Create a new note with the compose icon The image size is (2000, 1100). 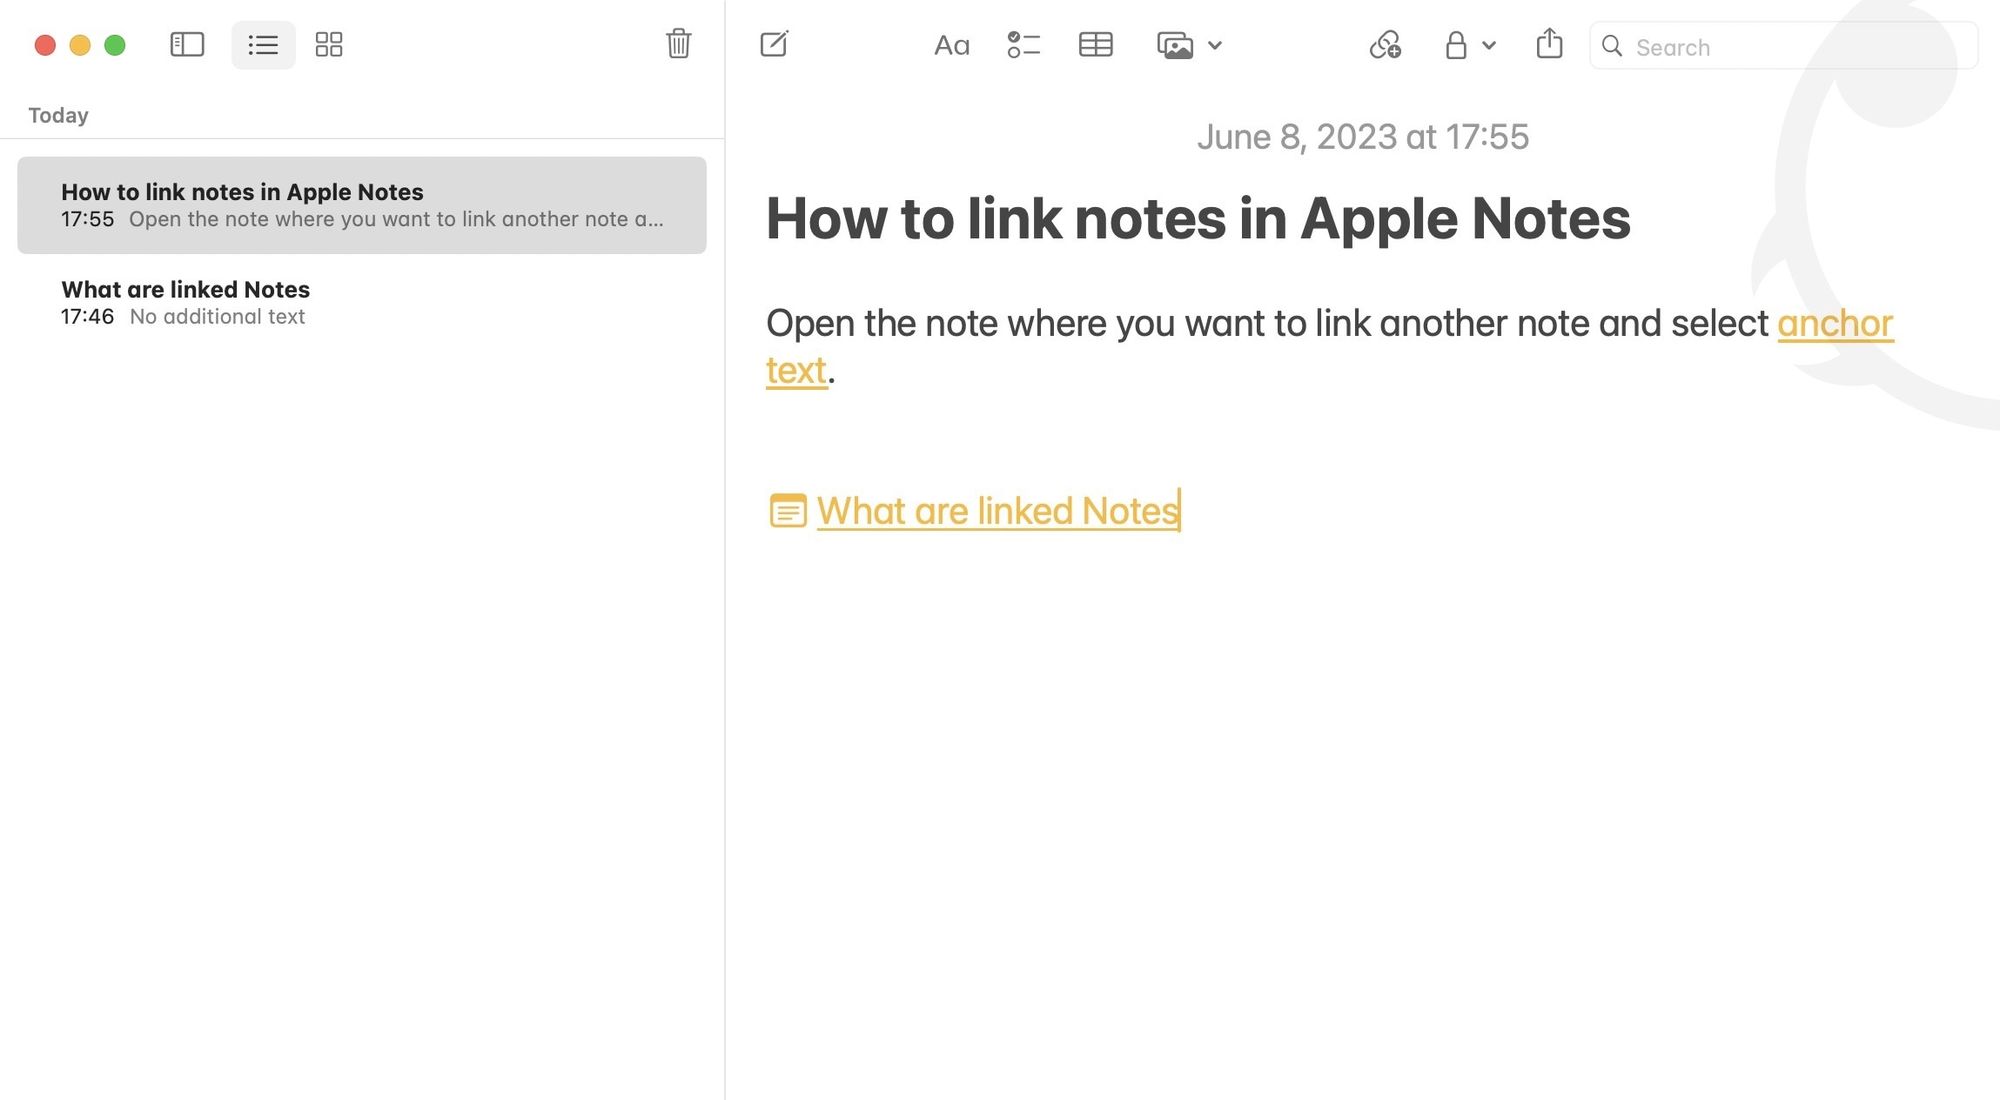(774, 44)
